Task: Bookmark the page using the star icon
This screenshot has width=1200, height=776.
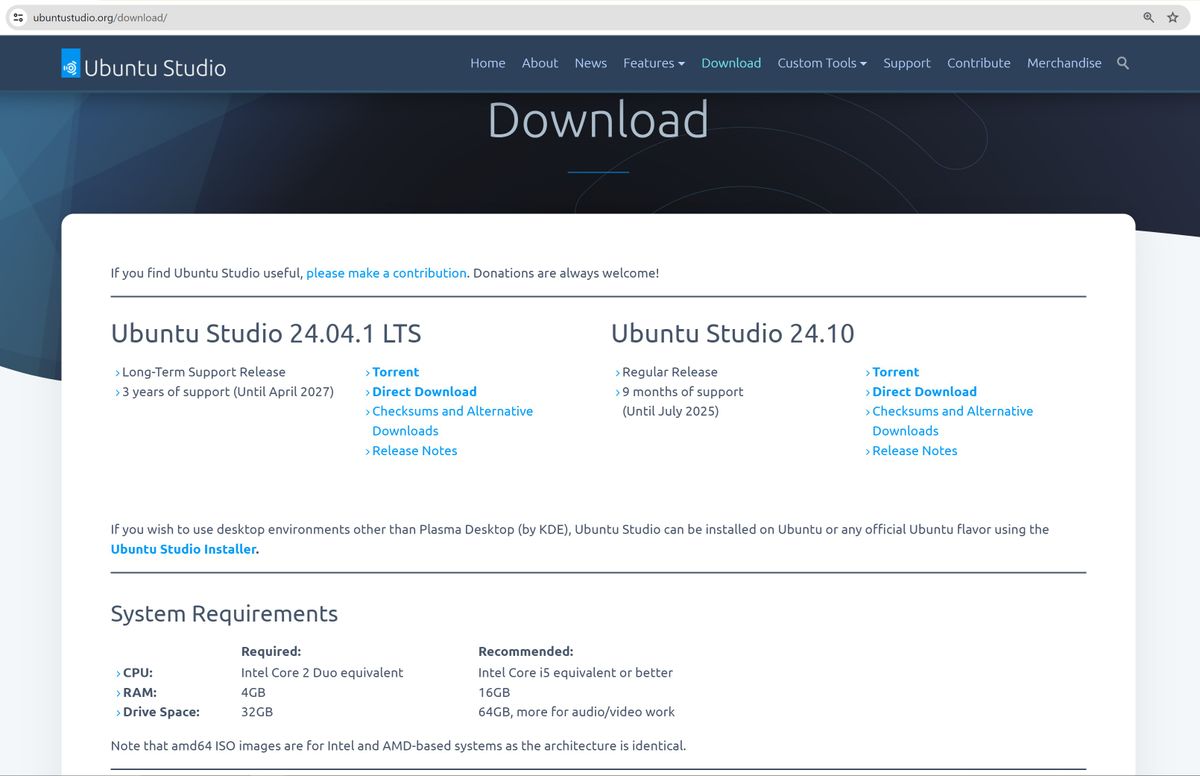Action: [x=1174, y=17]
